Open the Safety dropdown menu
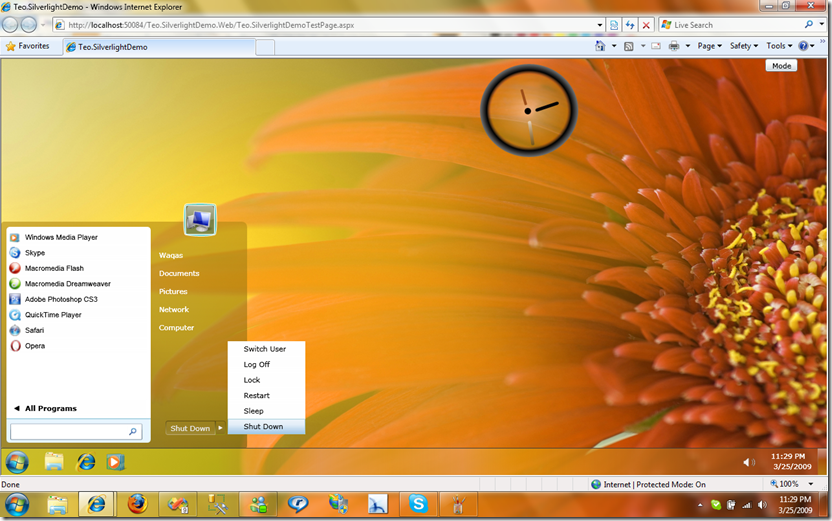Screen dimensions: 832x521 point(744,46)
